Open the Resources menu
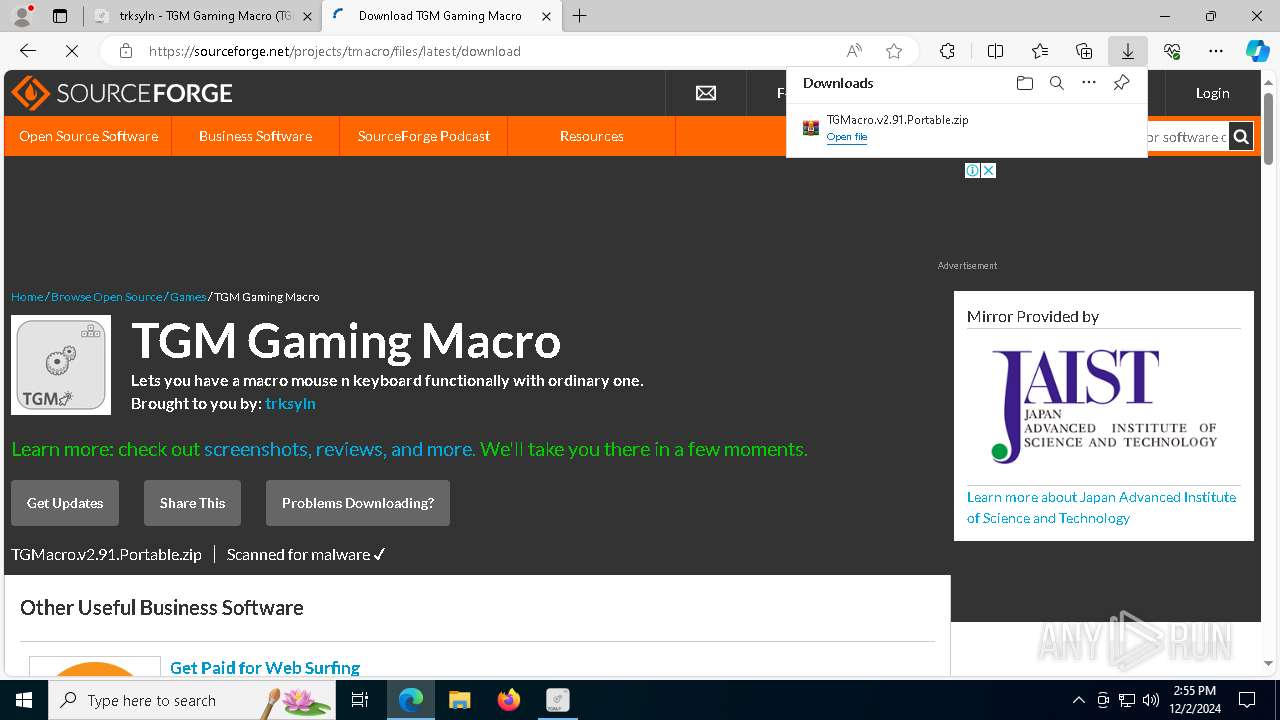Viewport: 1280px width, 720px height. 592,136
